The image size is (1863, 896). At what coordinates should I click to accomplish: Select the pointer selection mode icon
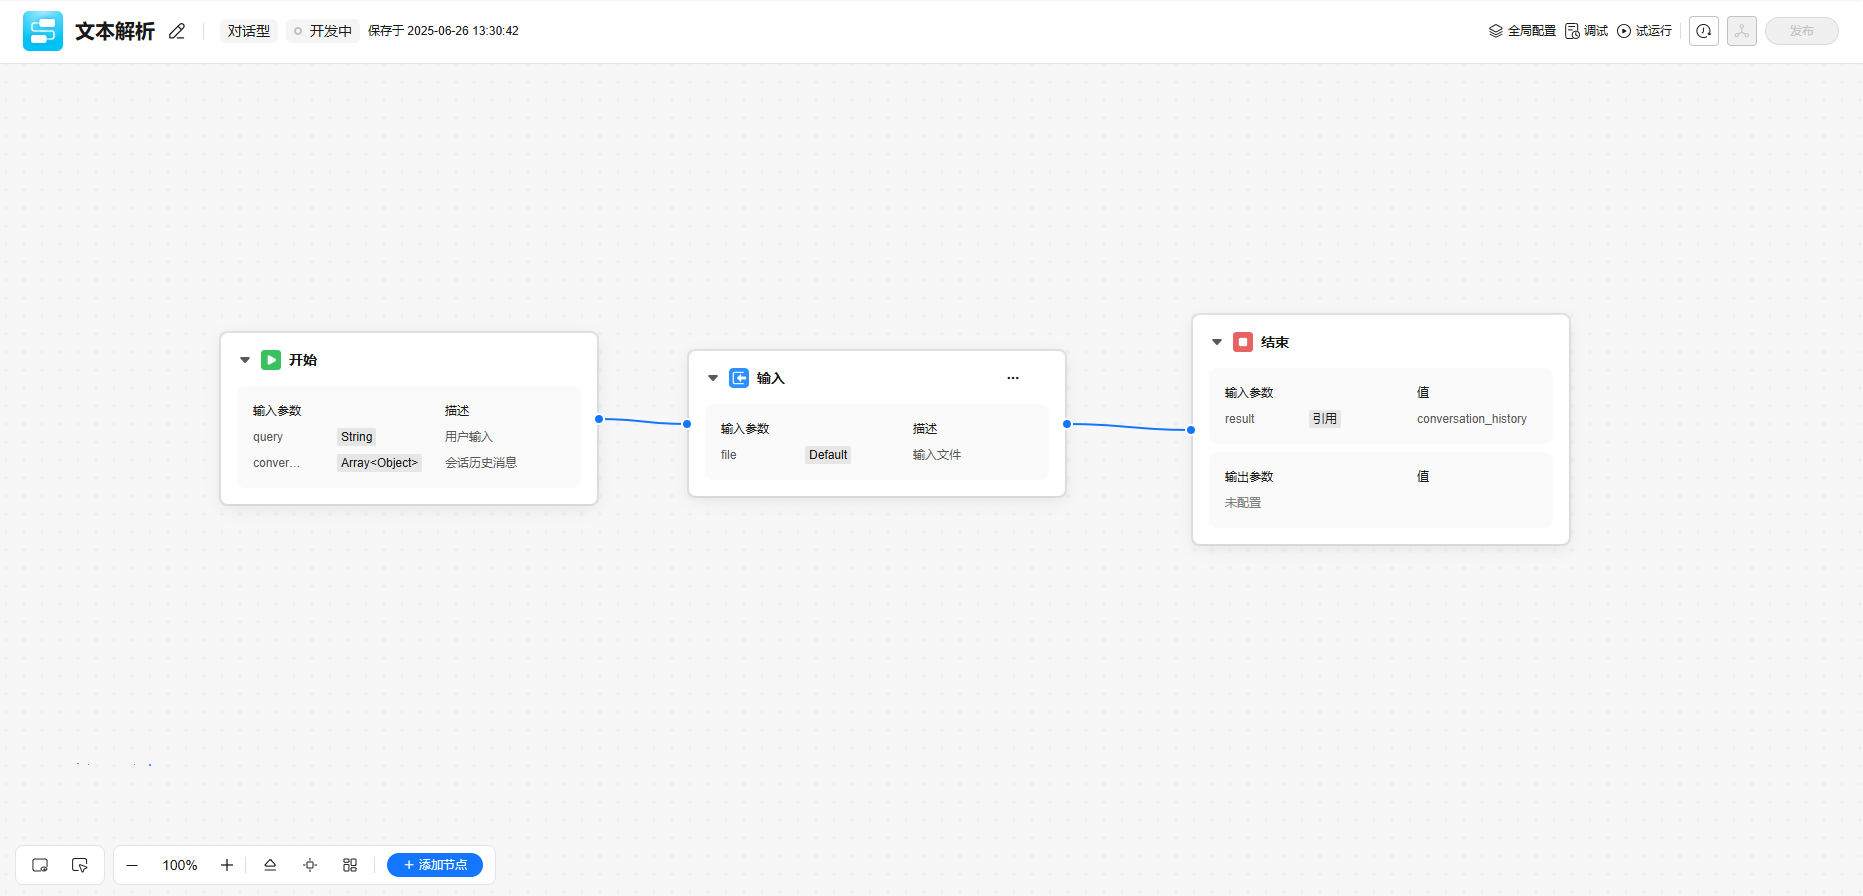pyautogui.click(x=80, y=865)
